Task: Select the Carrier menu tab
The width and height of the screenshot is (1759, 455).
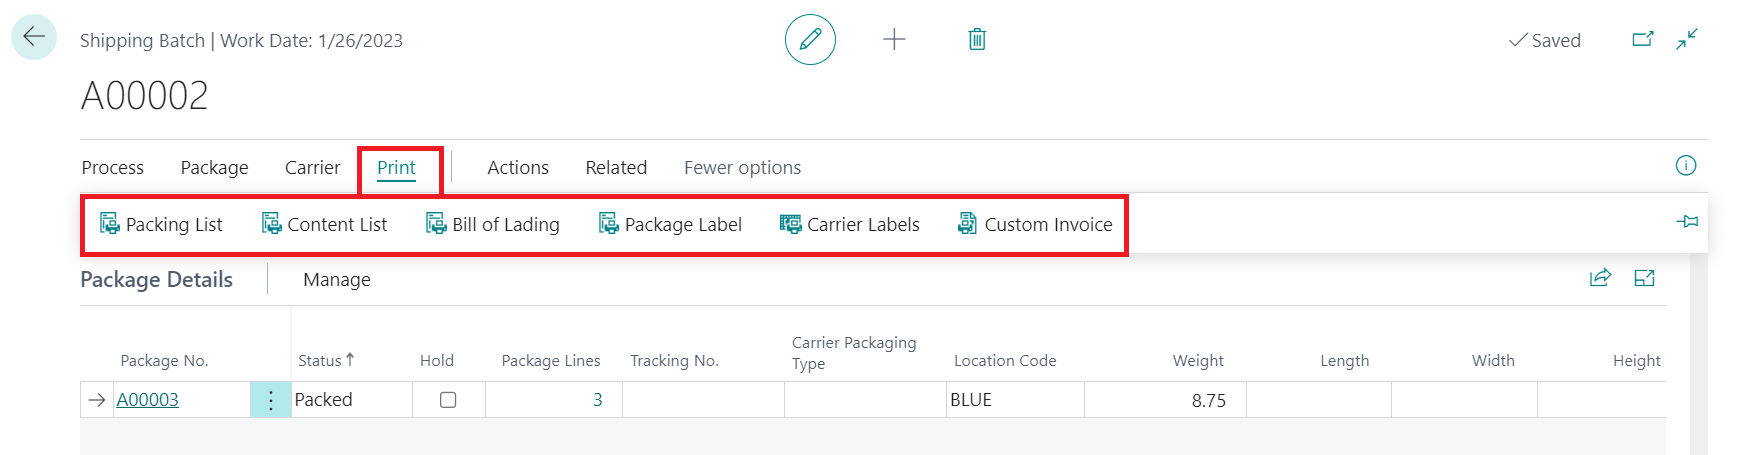Action: coord(312,168)
